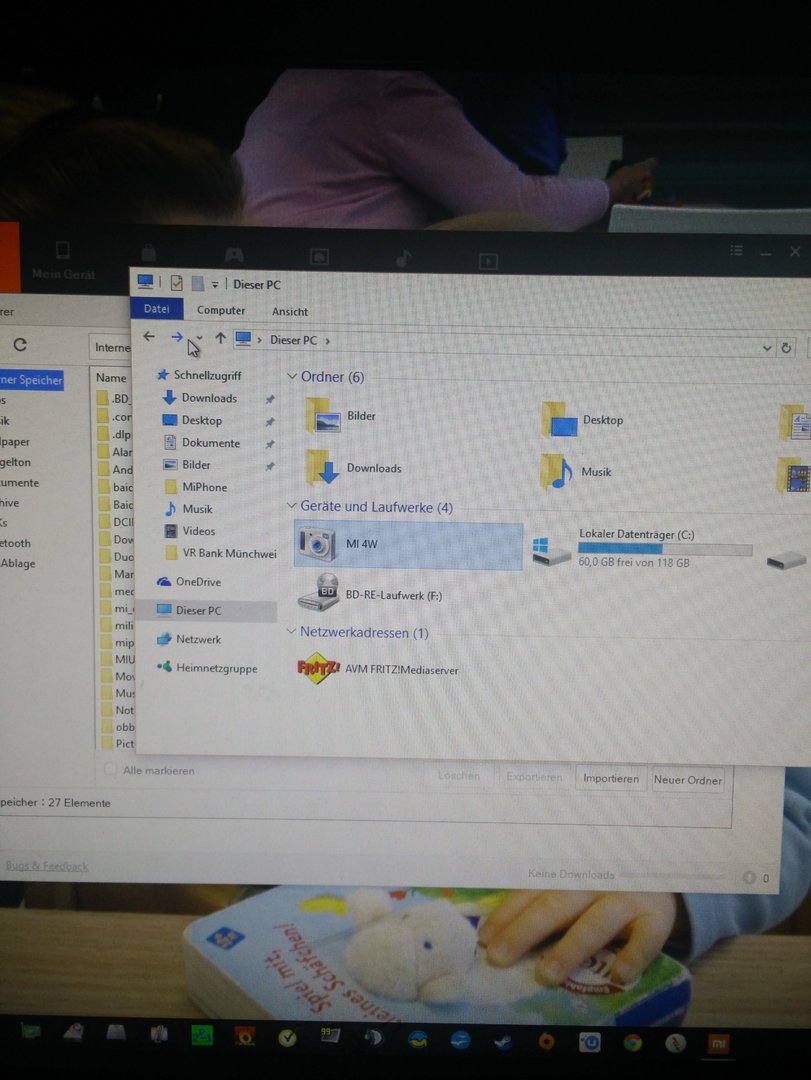Open the music note tab in Mi window

click(x=404, y=258)
